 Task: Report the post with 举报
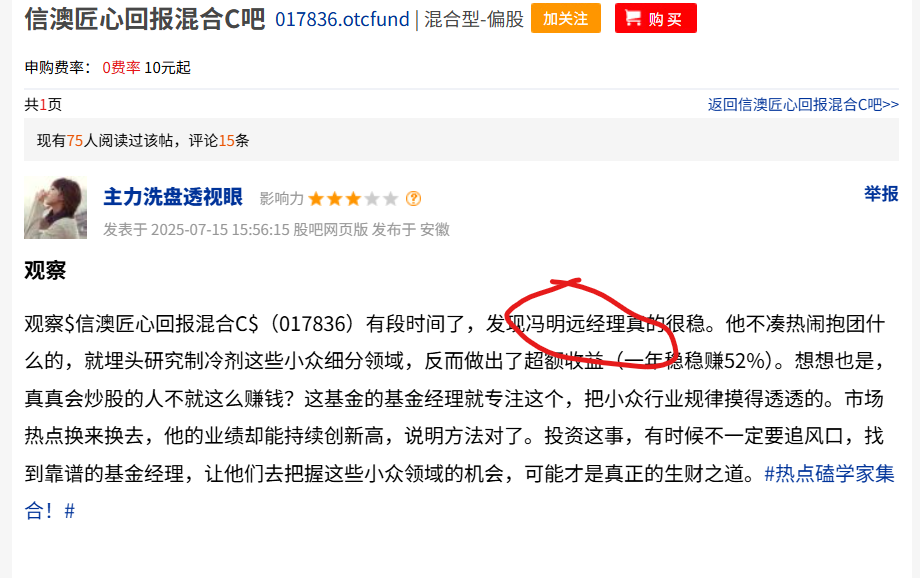[881, 194]
